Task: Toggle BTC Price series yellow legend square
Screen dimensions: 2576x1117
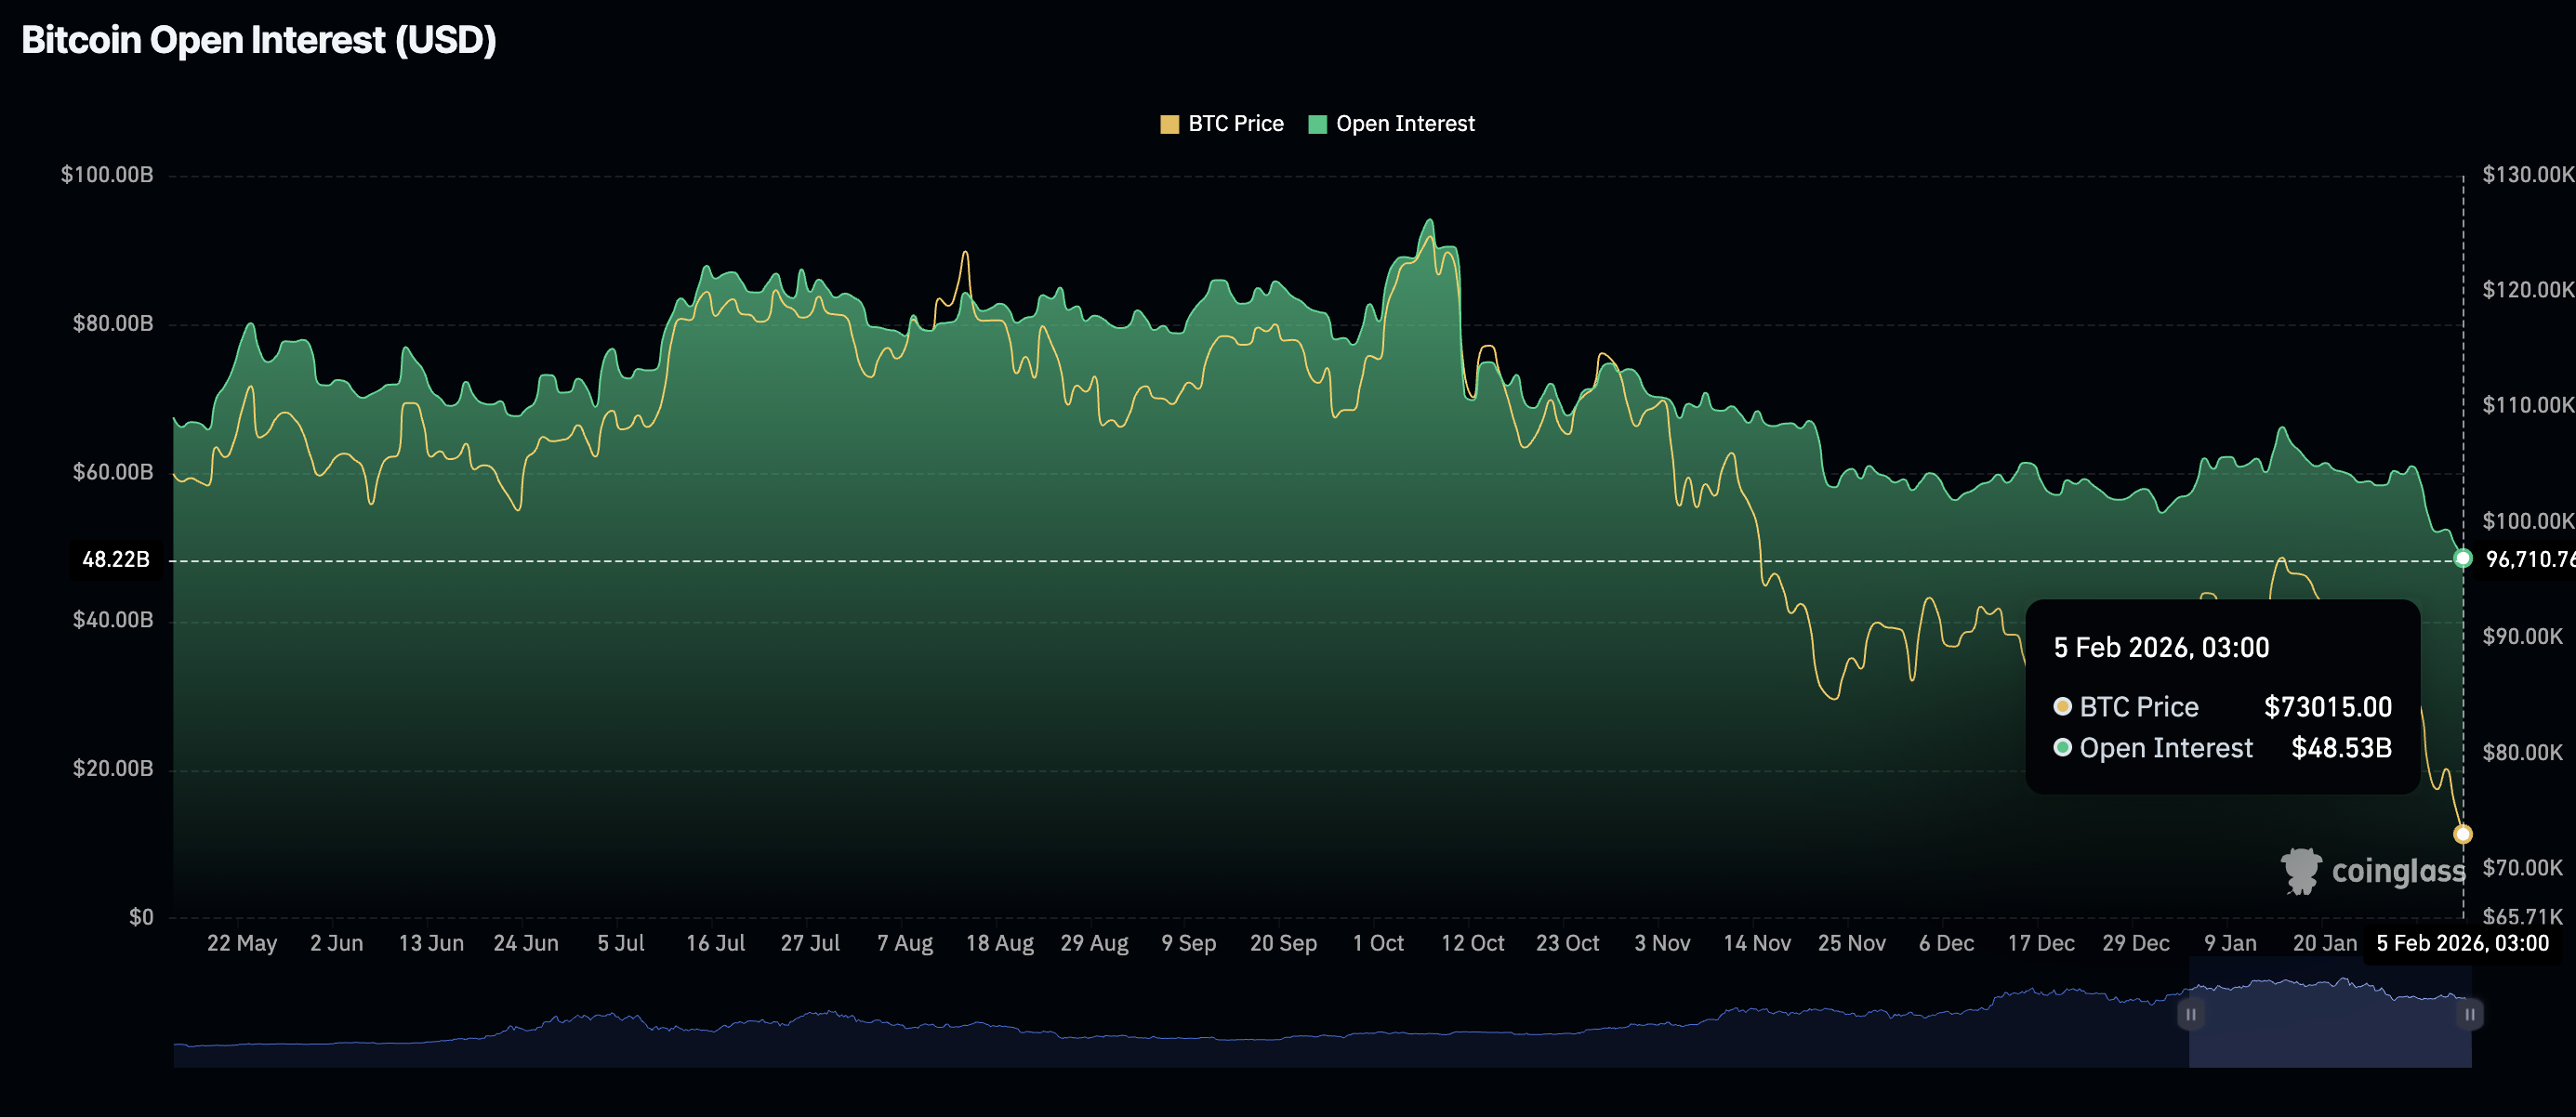Action: click(1169, 124)
